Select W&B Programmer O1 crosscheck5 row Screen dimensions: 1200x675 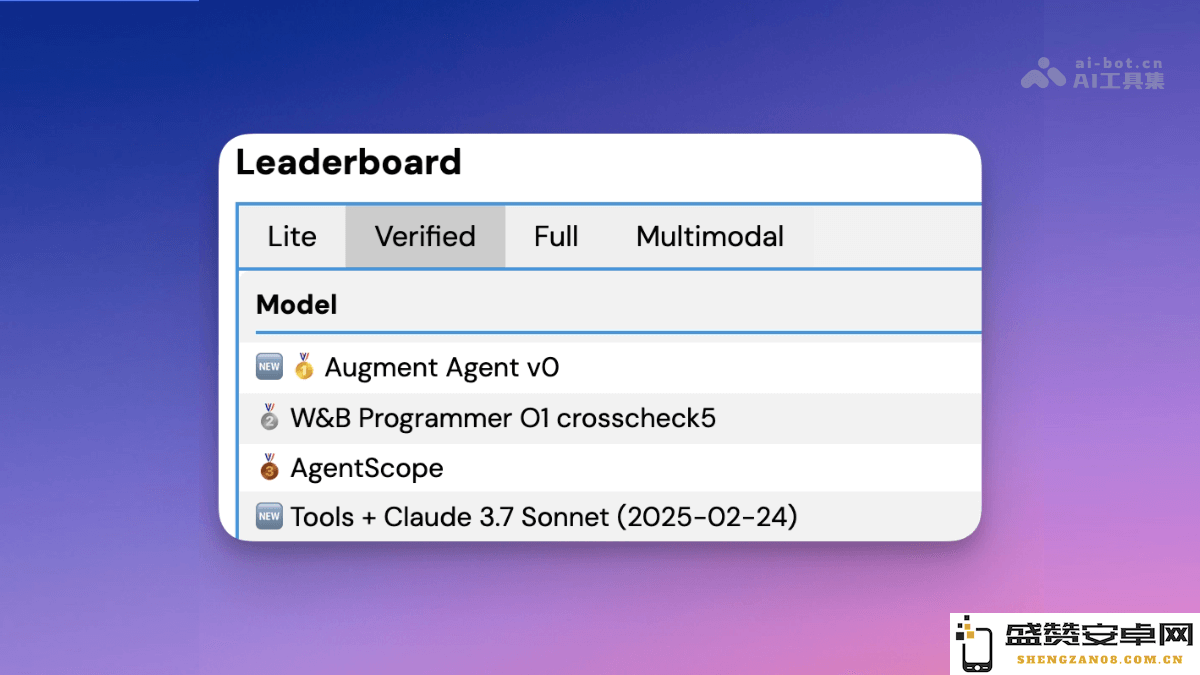(x=609, y=418)
